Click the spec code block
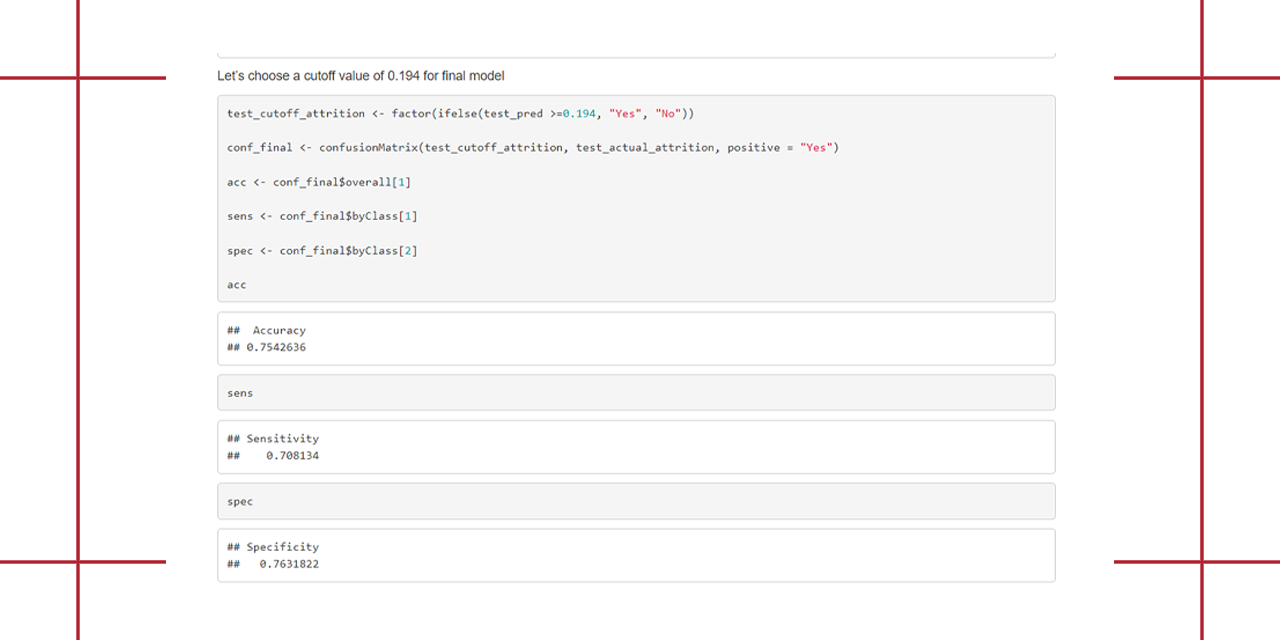This screenshot has height=640, width=1280. click(240, 501)
